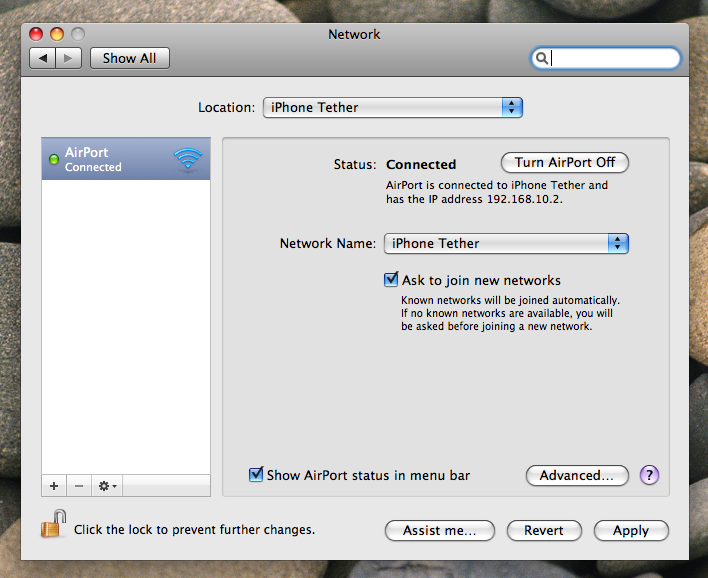Remove the selected service with minus

pyautogui.click(x=79, y=486)
